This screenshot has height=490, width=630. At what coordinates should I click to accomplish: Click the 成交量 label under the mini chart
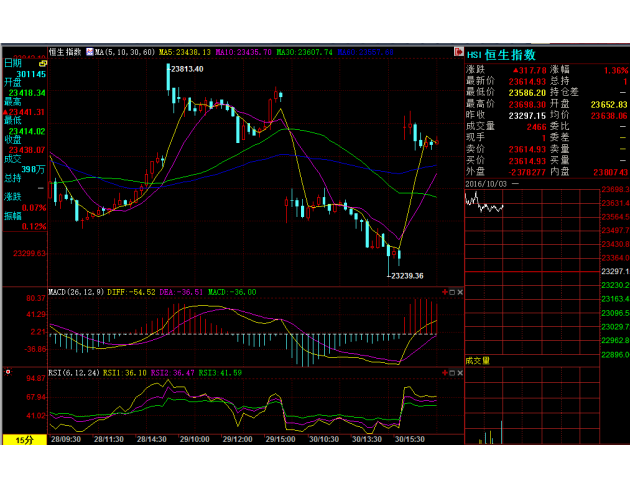pos(478,361)
